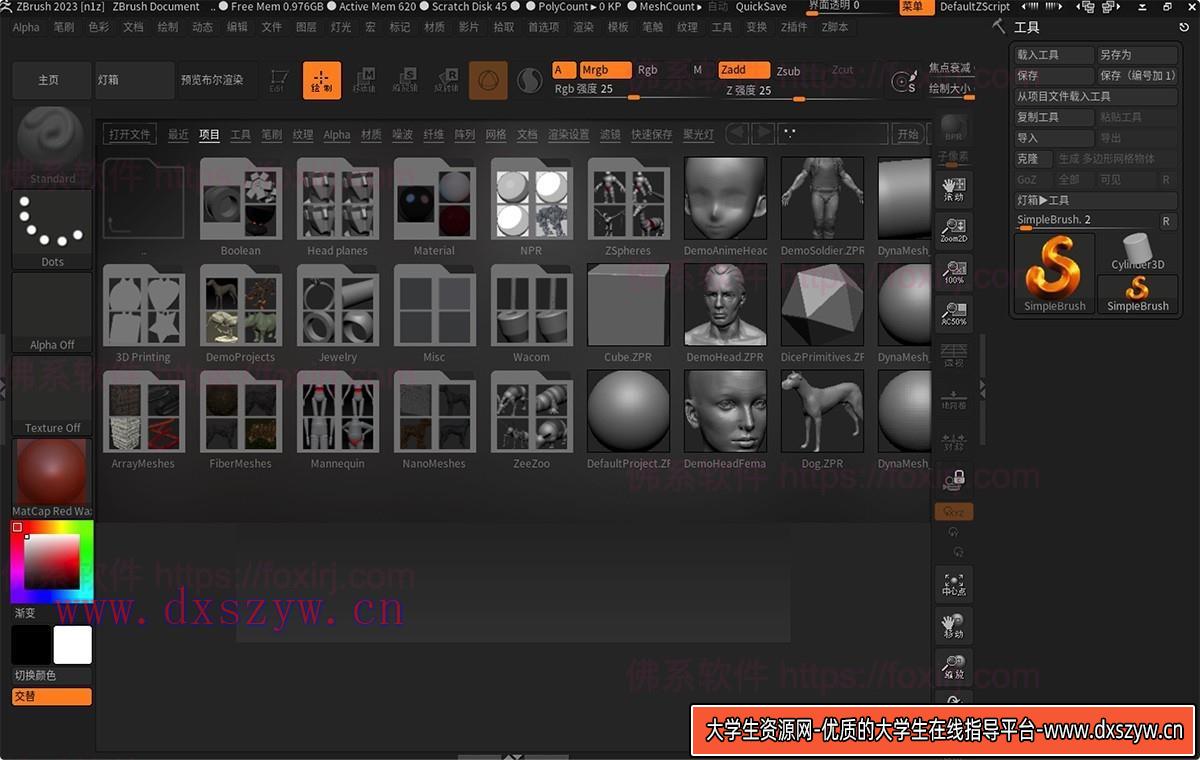
Task: Select the 滚动 scroll canvas icon
Action: (x=954, y=189)
